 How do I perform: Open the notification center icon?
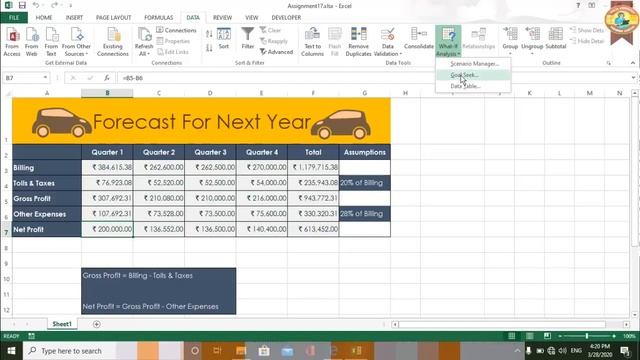(x=625, y=351)
